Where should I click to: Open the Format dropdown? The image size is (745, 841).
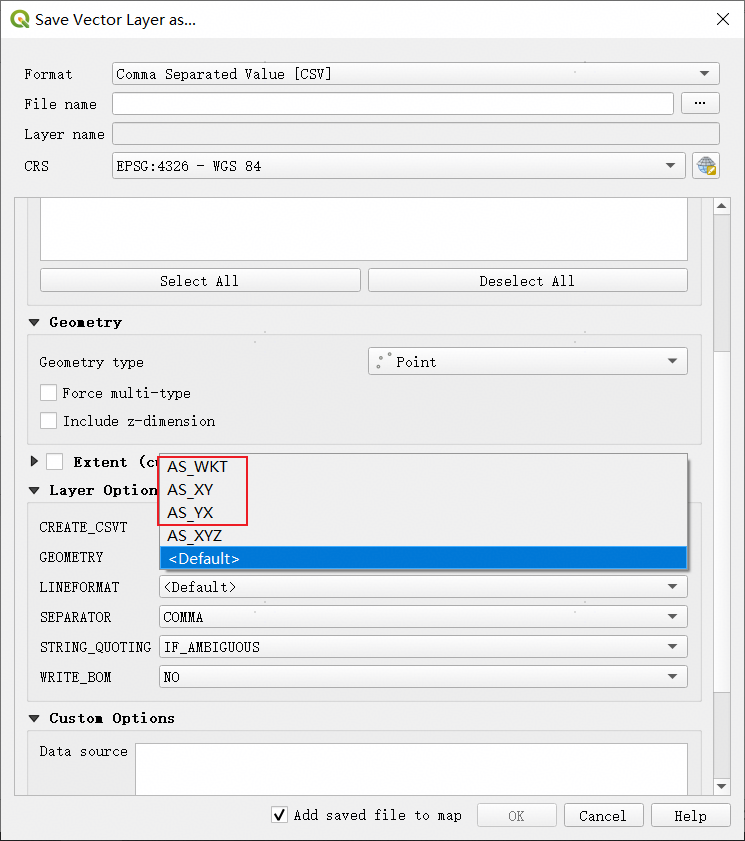pos(416,74)
